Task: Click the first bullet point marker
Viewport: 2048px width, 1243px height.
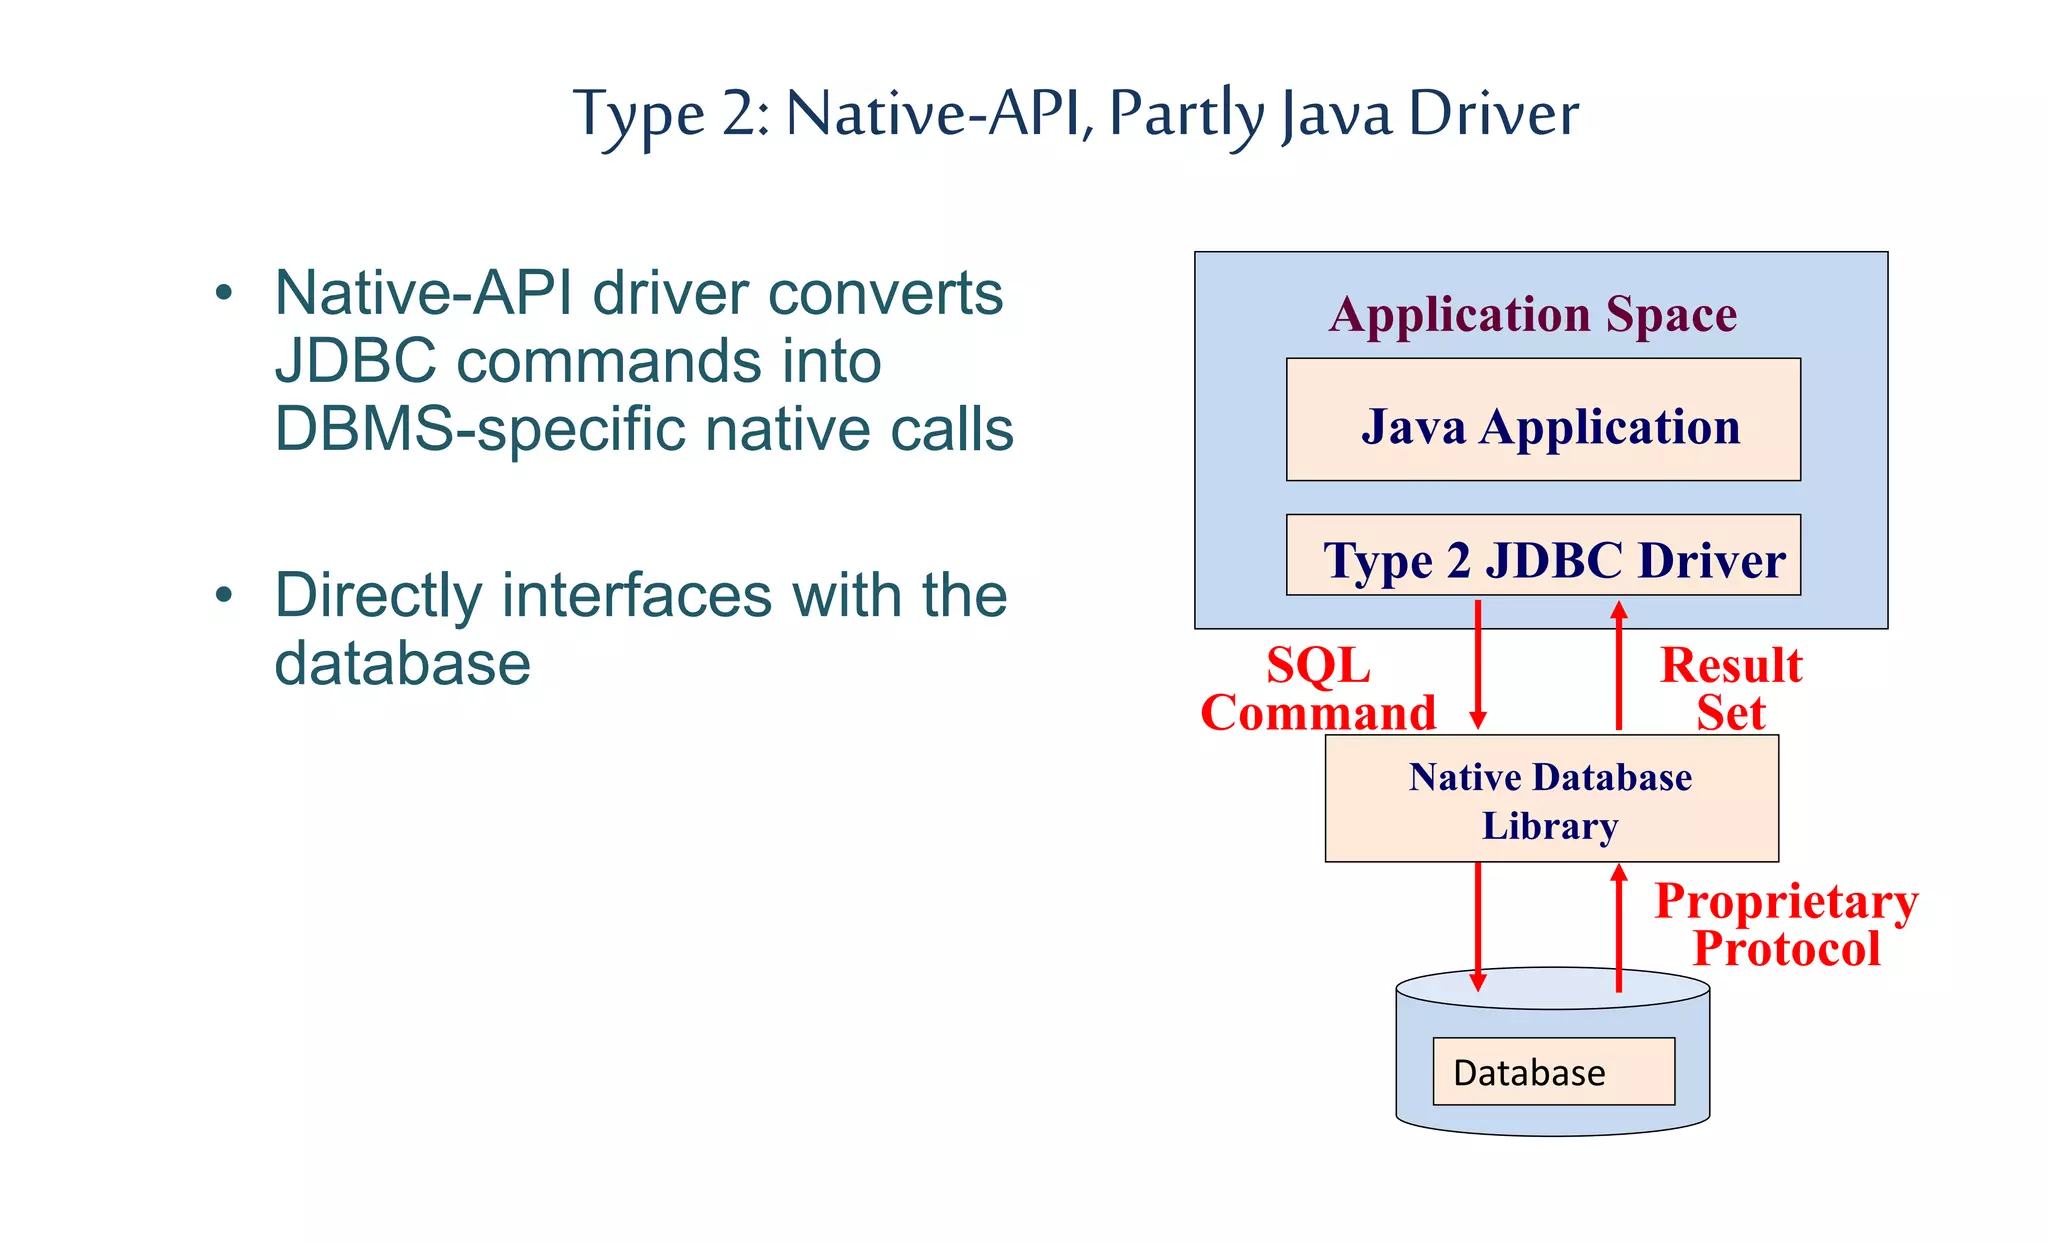Action: coord(224,294)
